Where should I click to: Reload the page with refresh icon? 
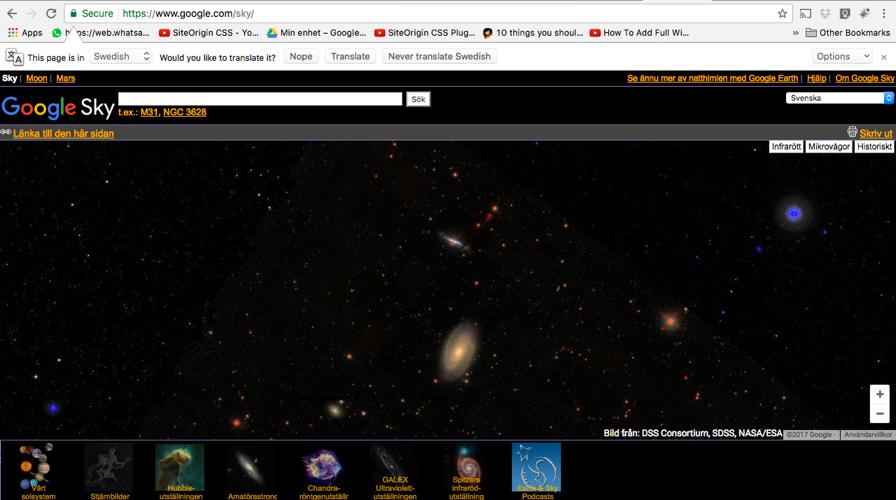click(51, 13)
